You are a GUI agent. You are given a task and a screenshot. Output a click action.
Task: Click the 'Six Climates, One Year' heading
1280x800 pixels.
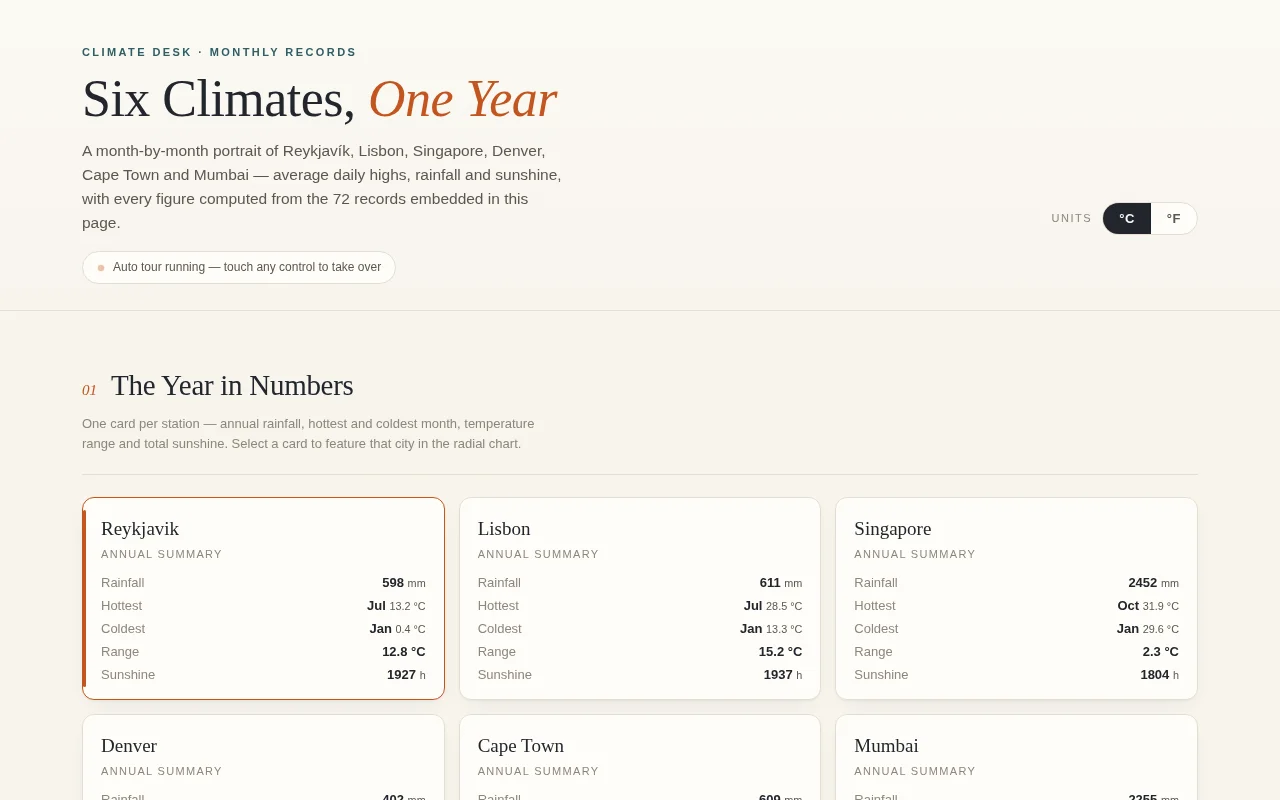[319, 99]
